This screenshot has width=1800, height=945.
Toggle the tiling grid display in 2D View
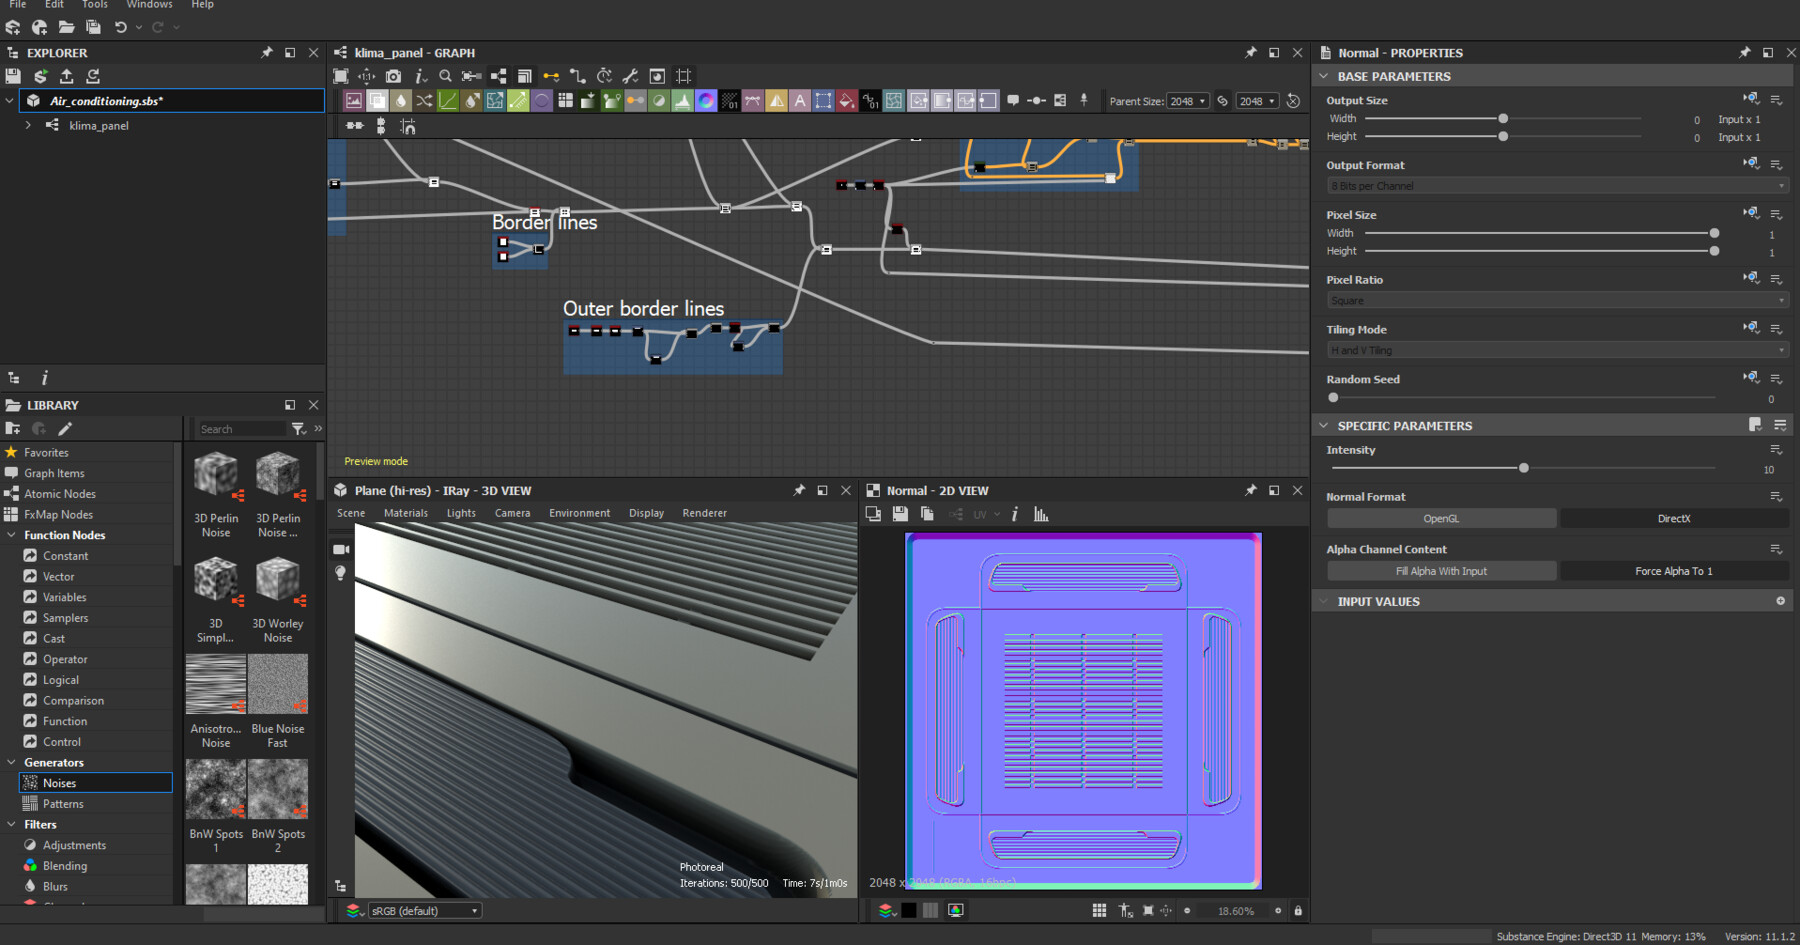pyautogui.click(x=1098, y=911)
